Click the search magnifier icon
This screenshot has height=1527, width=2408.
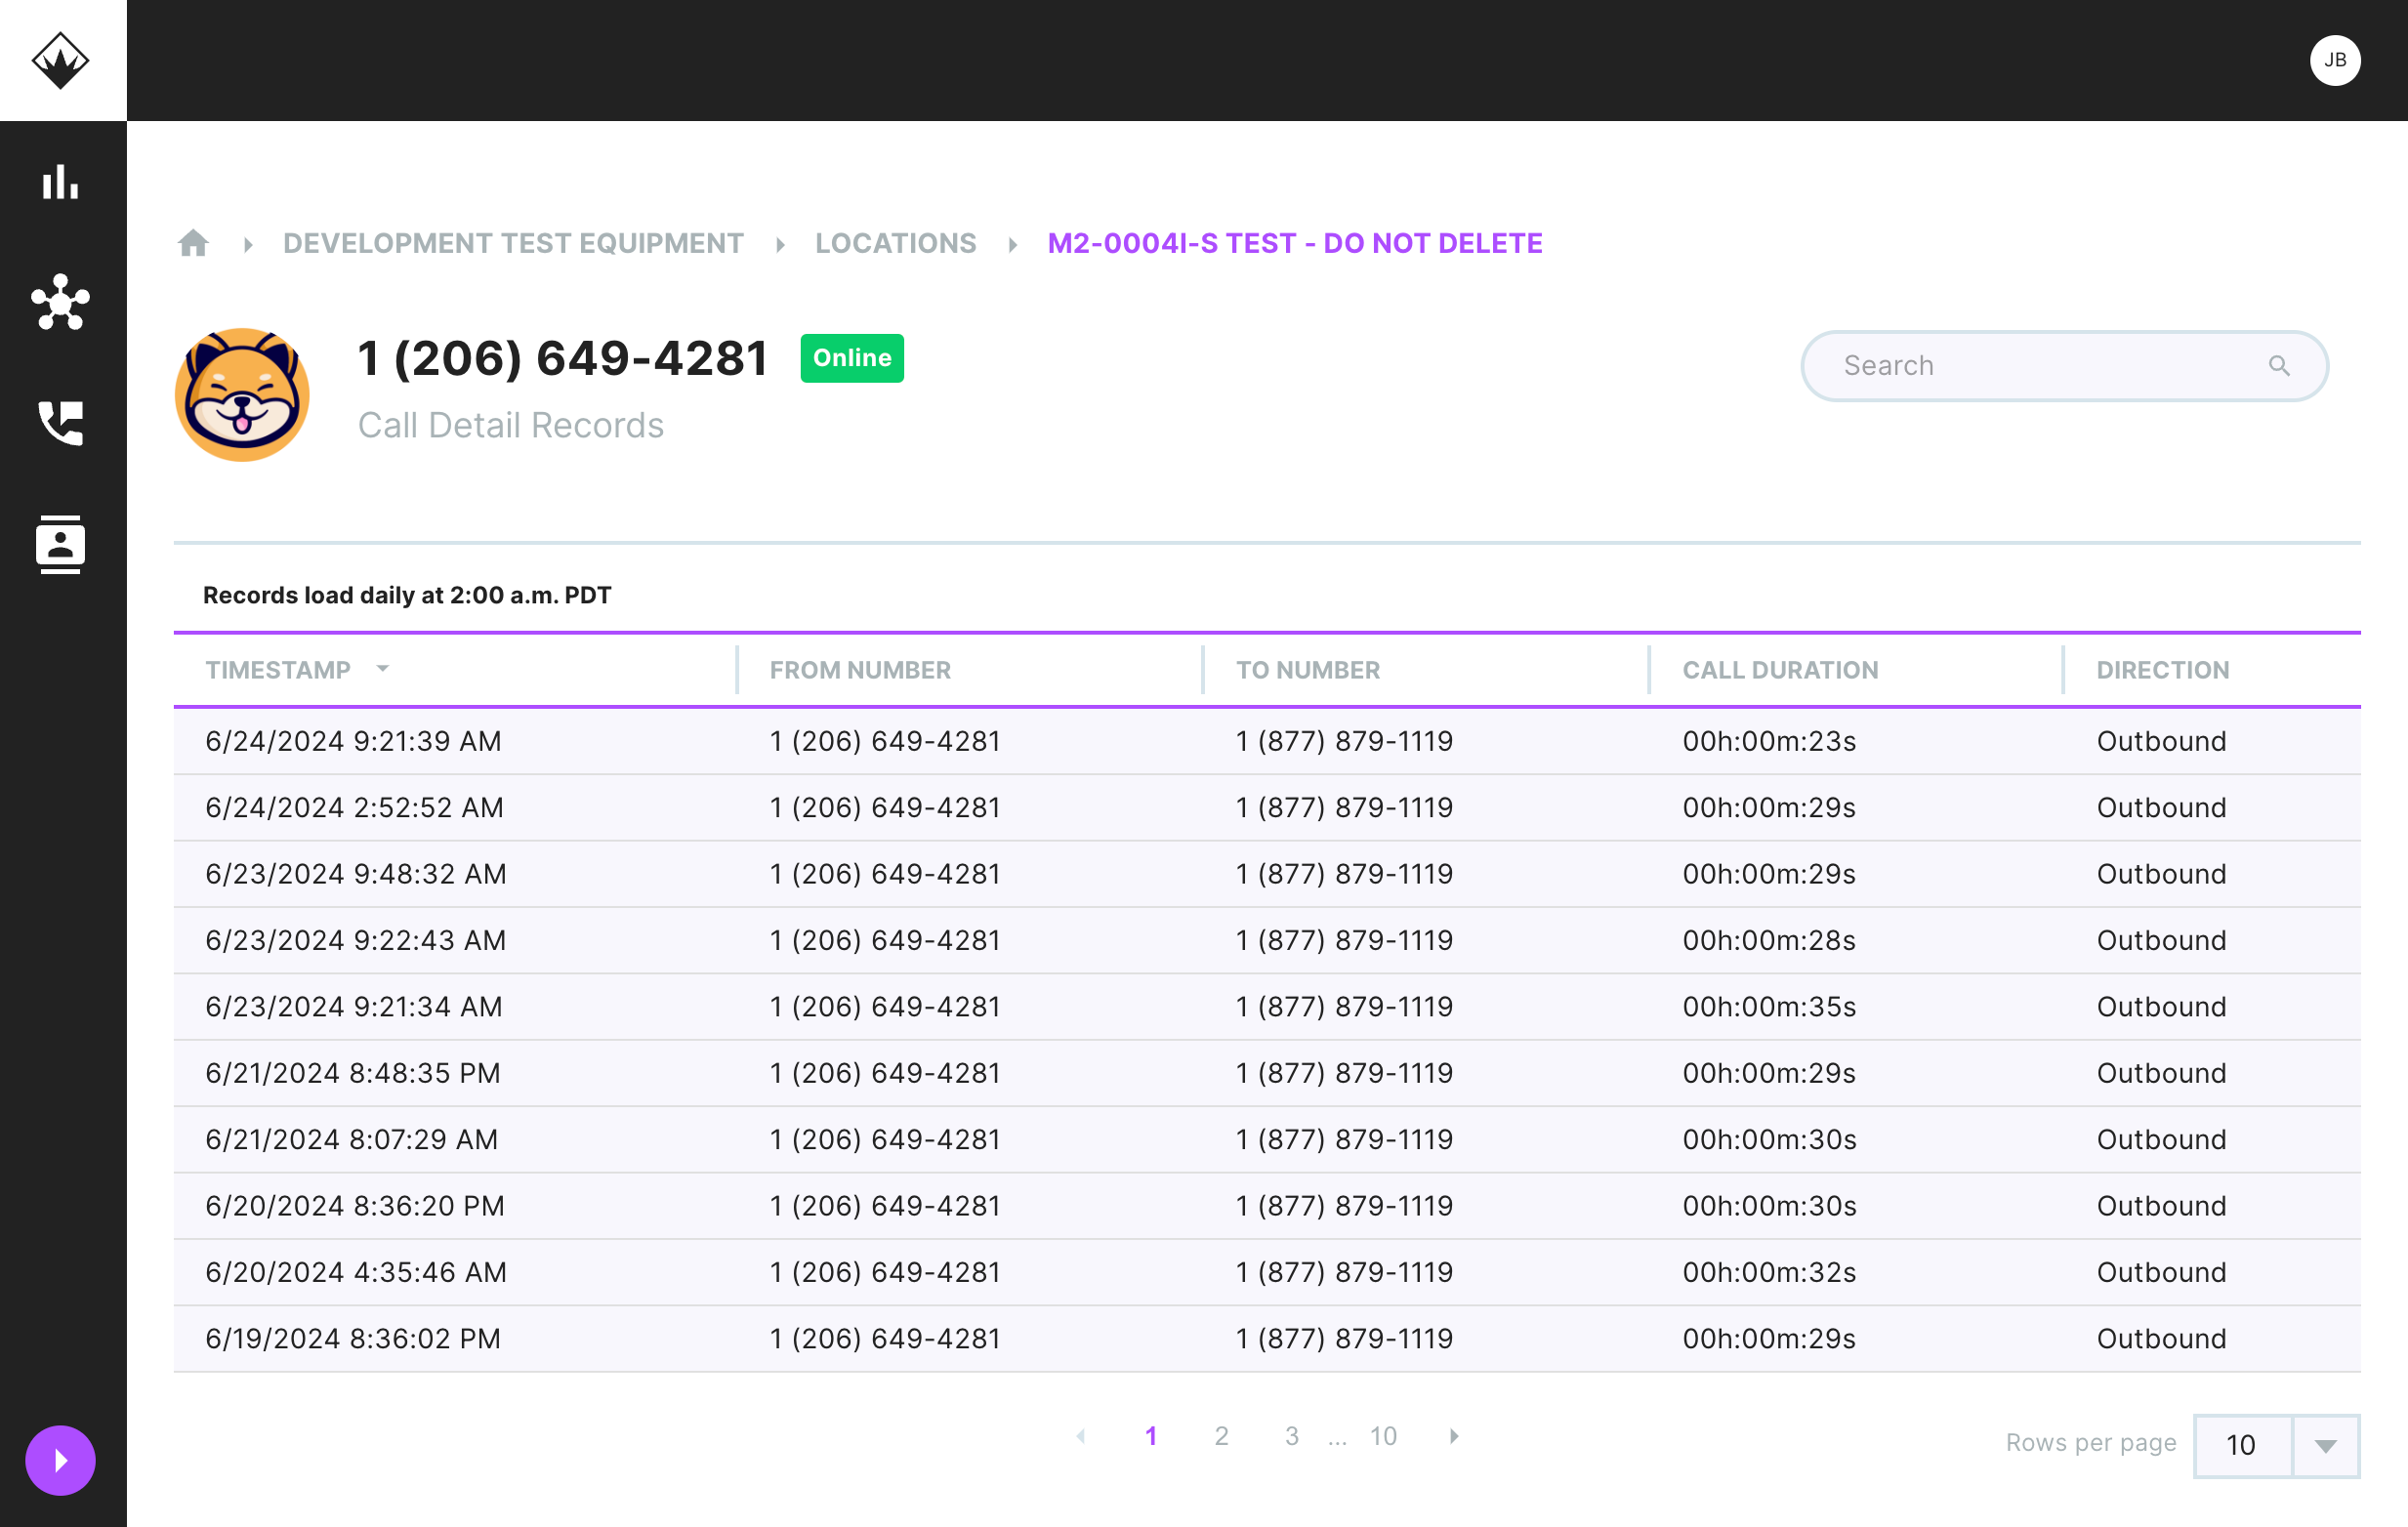click(2281, 366)
